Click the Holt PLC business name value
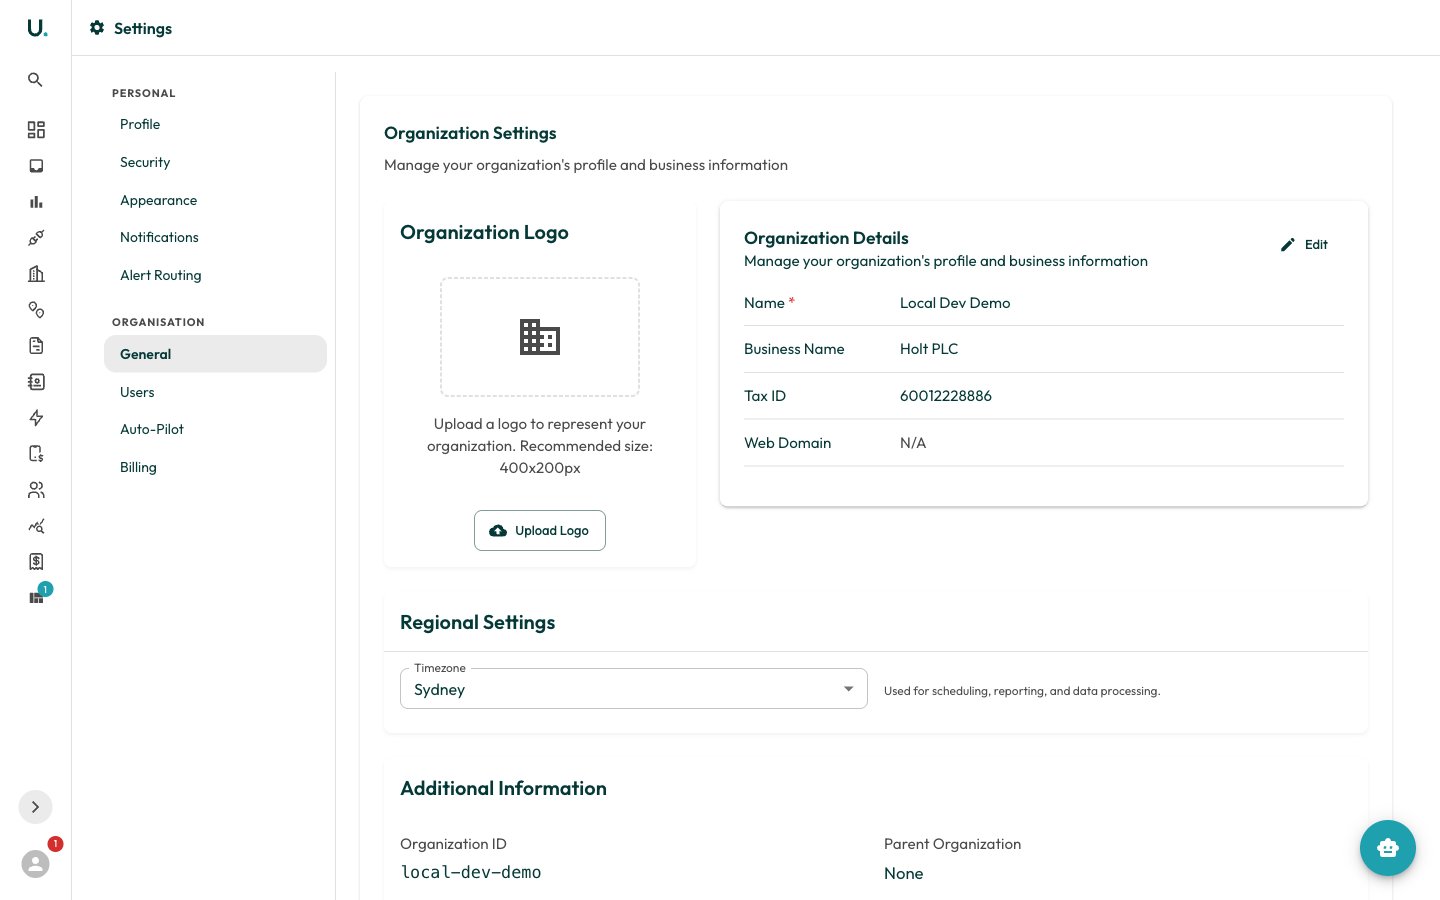This screenshot has height=900, width=1440. pyautogui.click(x=929, y=349)
